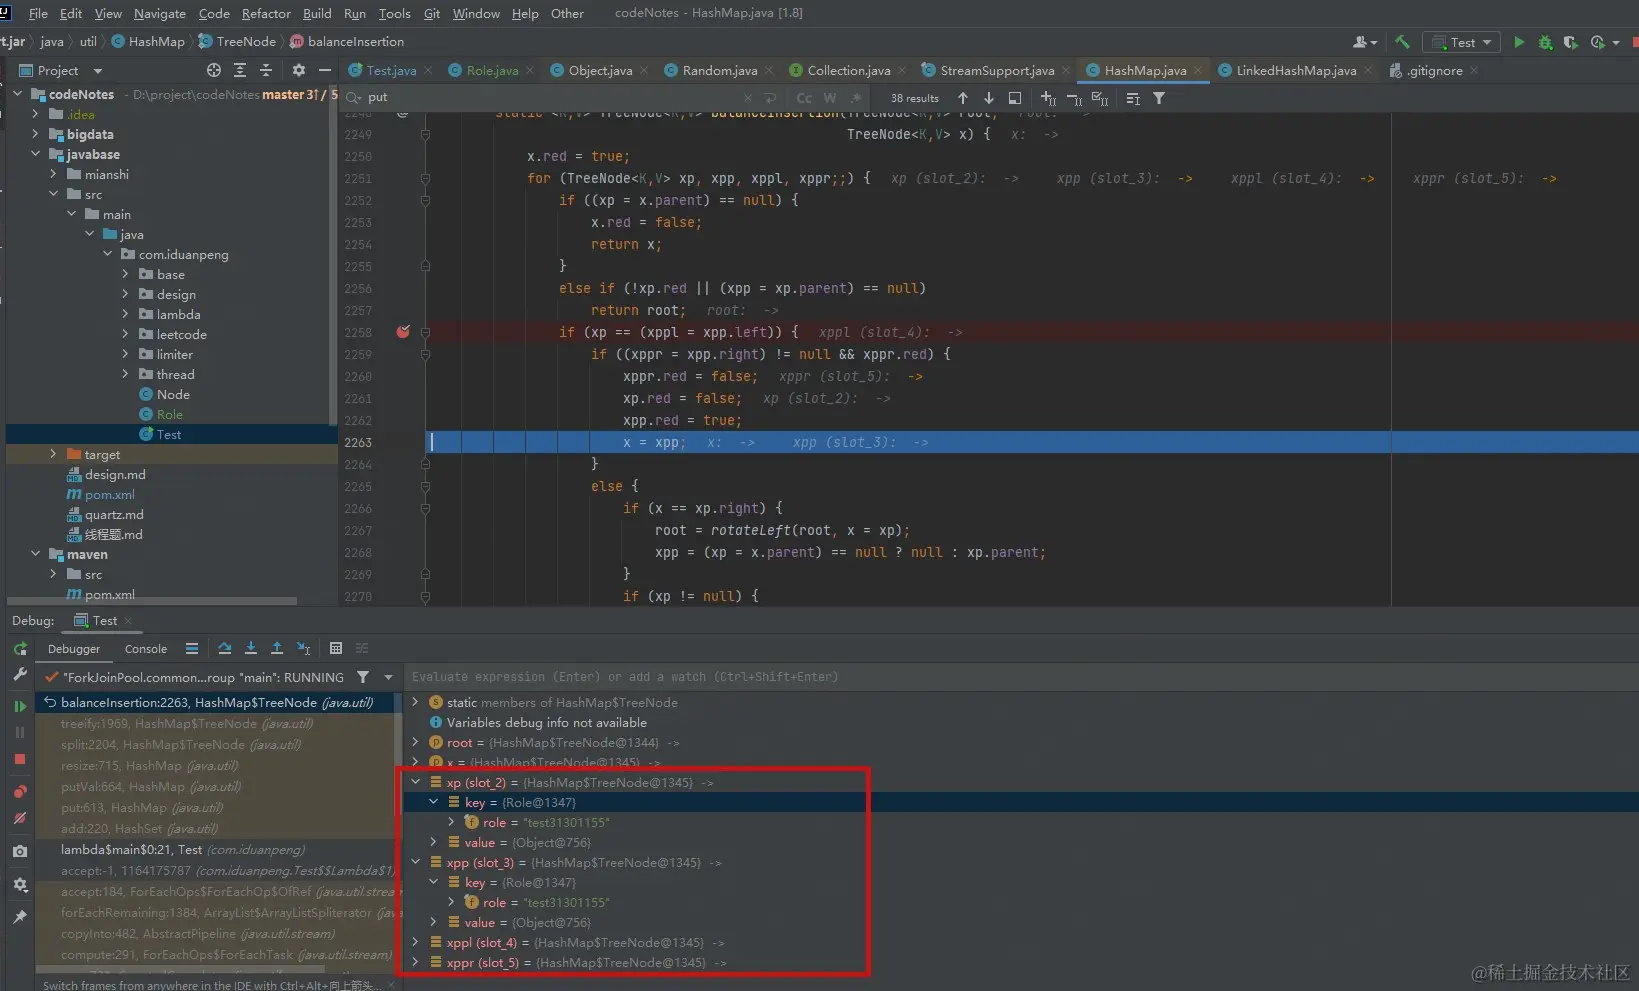Filter frames in the debugger stack
Viewport: 1639px width, 991px height.
[363, 677]
